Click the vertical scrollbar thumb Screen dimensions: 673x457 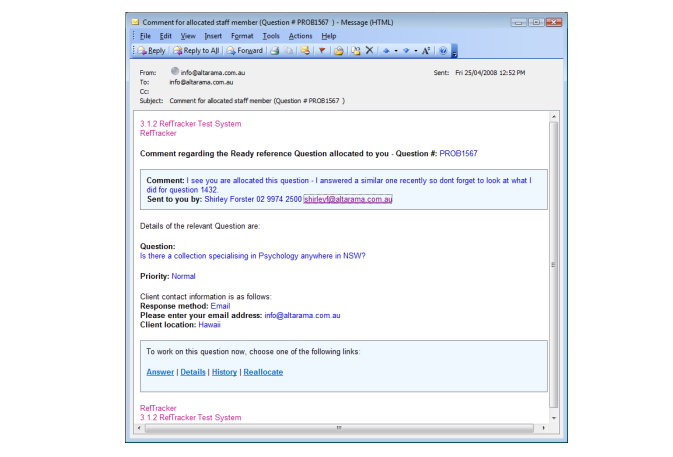pyautogui.click(x=554, y=265)
